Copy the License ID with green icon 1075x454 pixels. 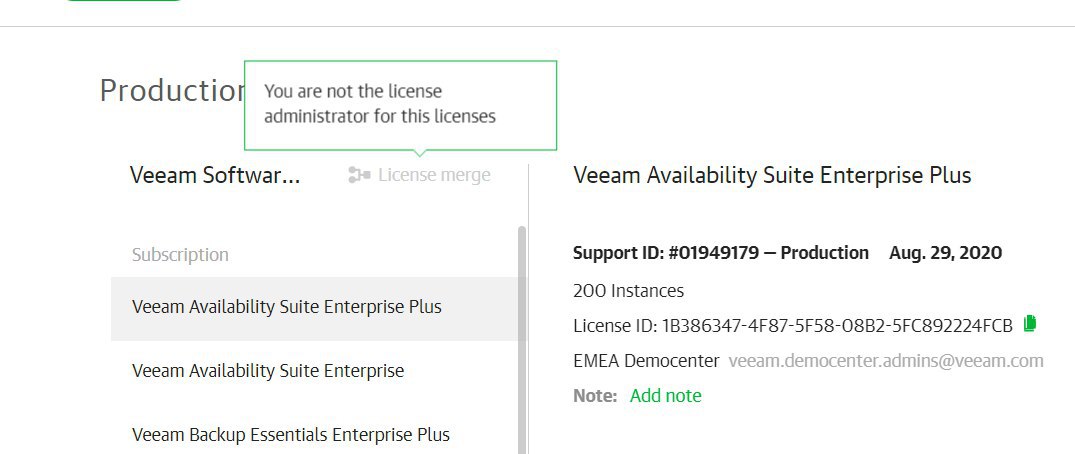coord(1029,324)
